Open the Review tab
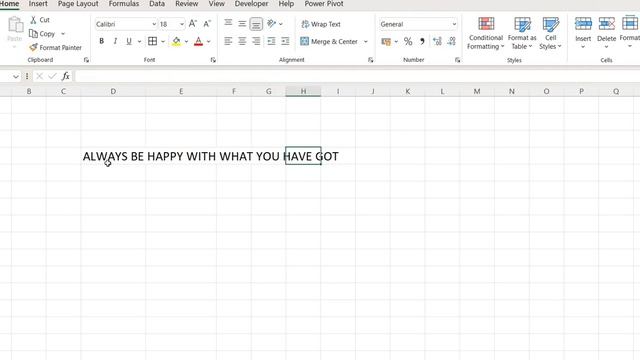640x360 pixels. pyautogui.click(x=187, y=4)
